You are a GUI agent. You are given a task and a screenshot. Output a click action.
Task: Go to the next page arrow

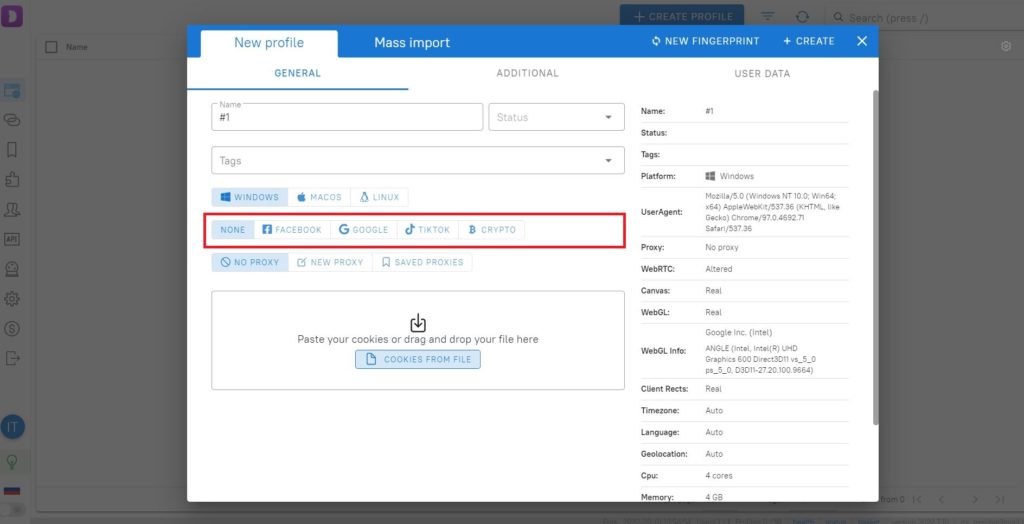point(974,499)
